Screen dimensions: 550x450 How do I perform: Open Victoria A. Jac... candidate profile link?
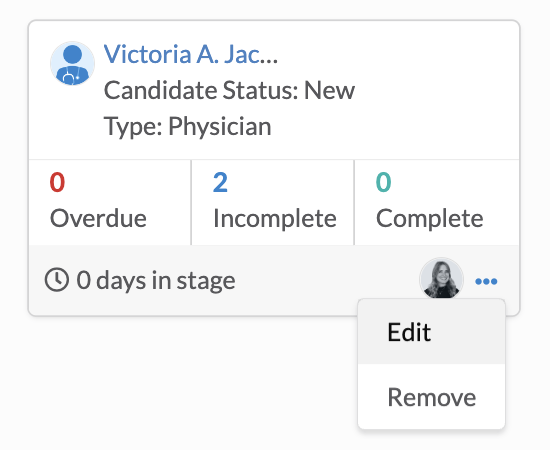pyautogui.click(x=190, y=54)
